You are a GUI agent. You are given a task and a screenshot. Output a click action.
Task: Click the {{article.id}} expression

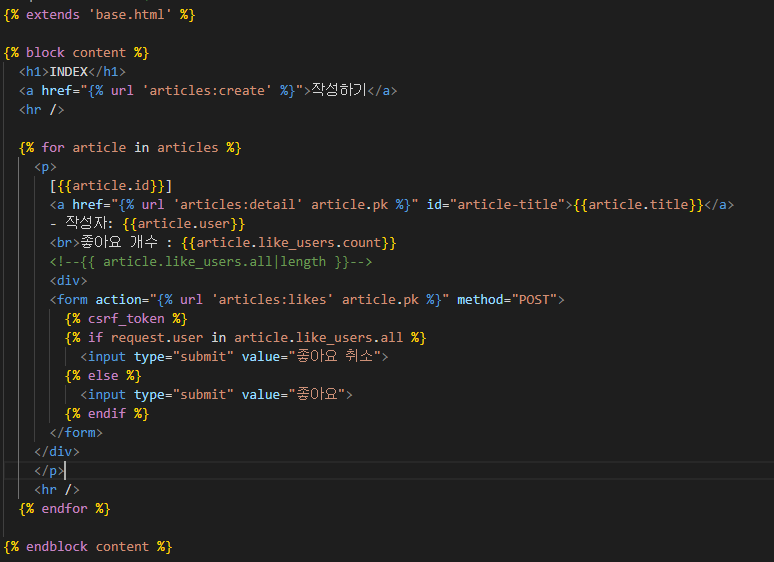(111, 186)
